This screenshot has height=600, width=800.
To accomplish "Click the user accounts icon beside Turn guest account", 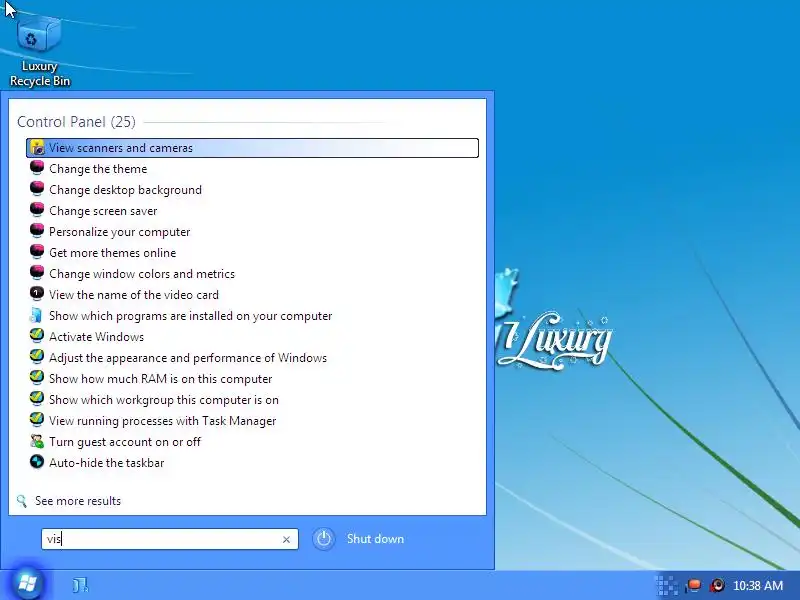I will tap(37, 441).
